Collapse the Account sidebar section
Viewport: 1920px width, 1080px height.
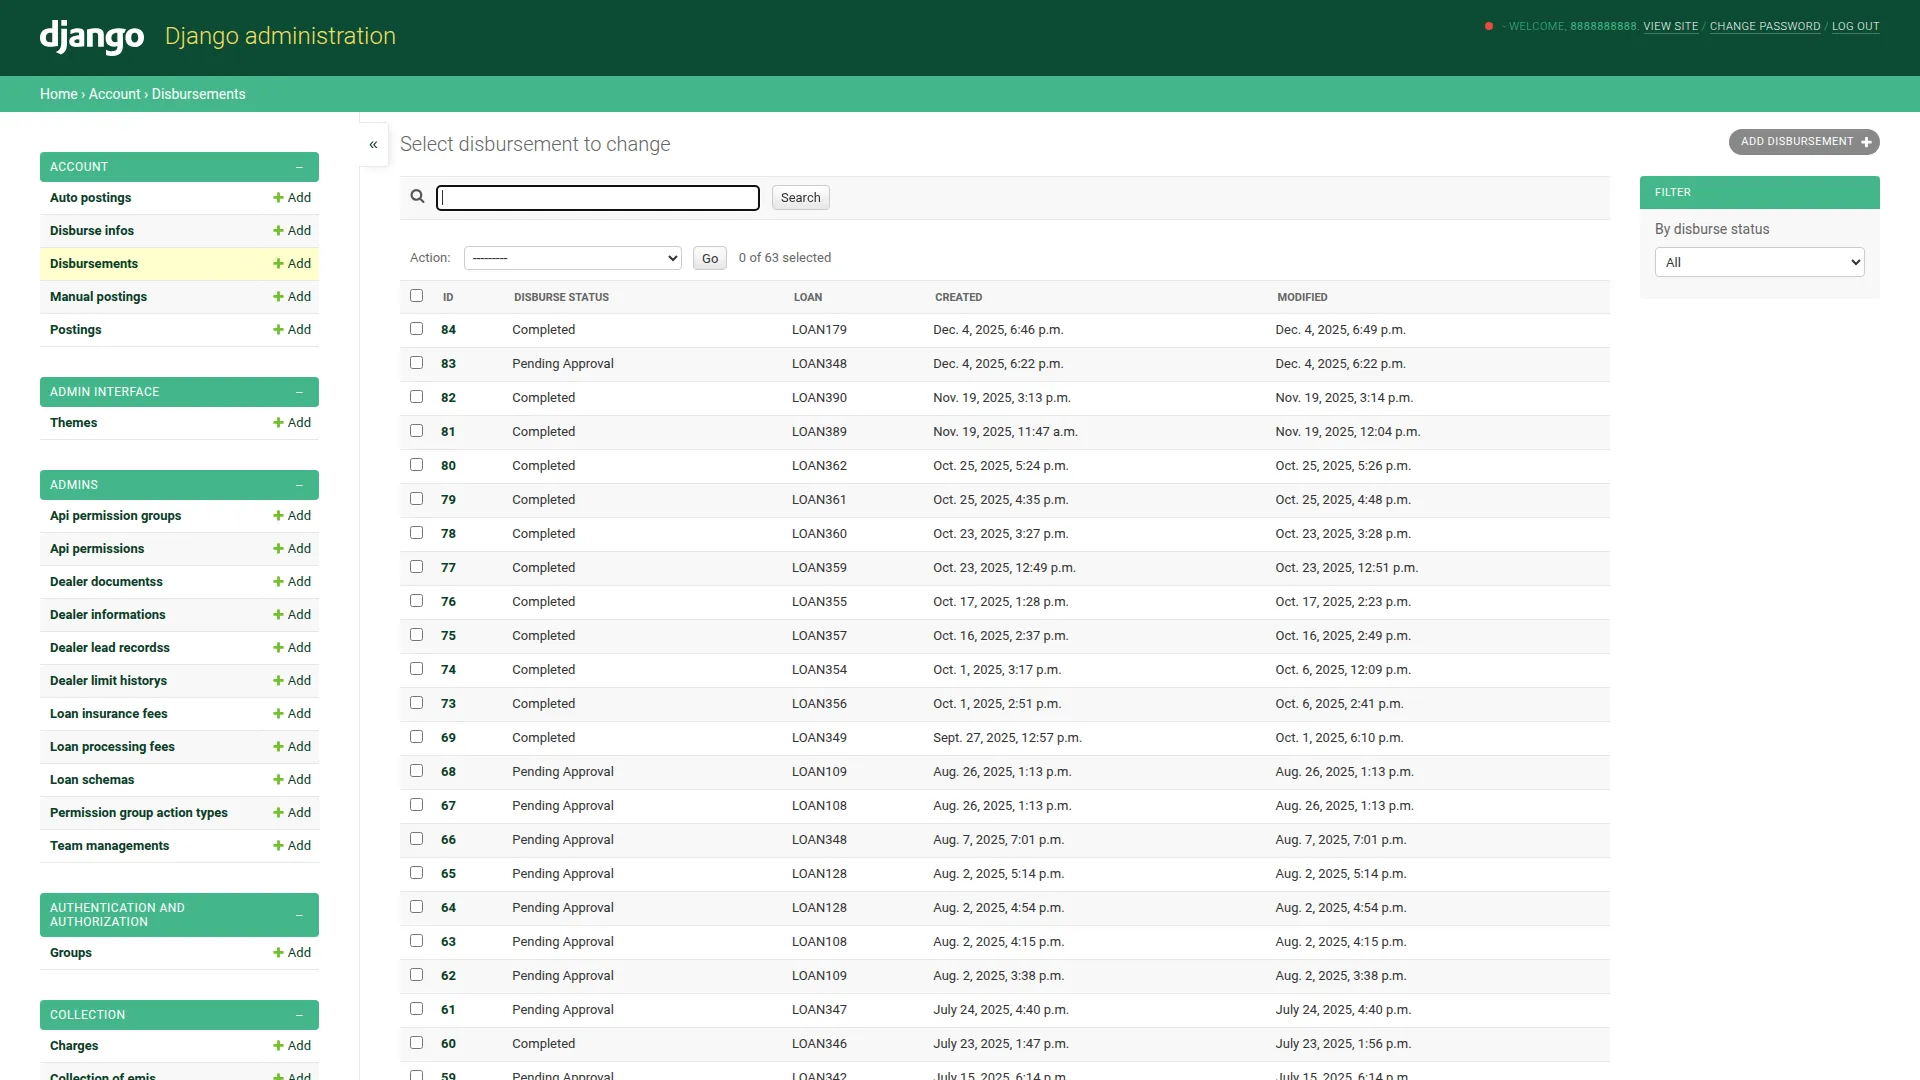(299, 167)
